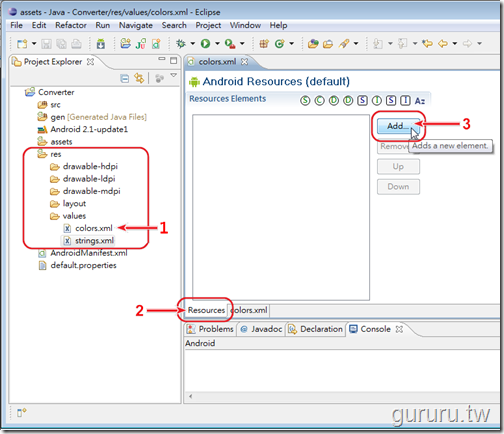
Task: Click the Back navigation arrow icon
Action: (x=443, y=44)
